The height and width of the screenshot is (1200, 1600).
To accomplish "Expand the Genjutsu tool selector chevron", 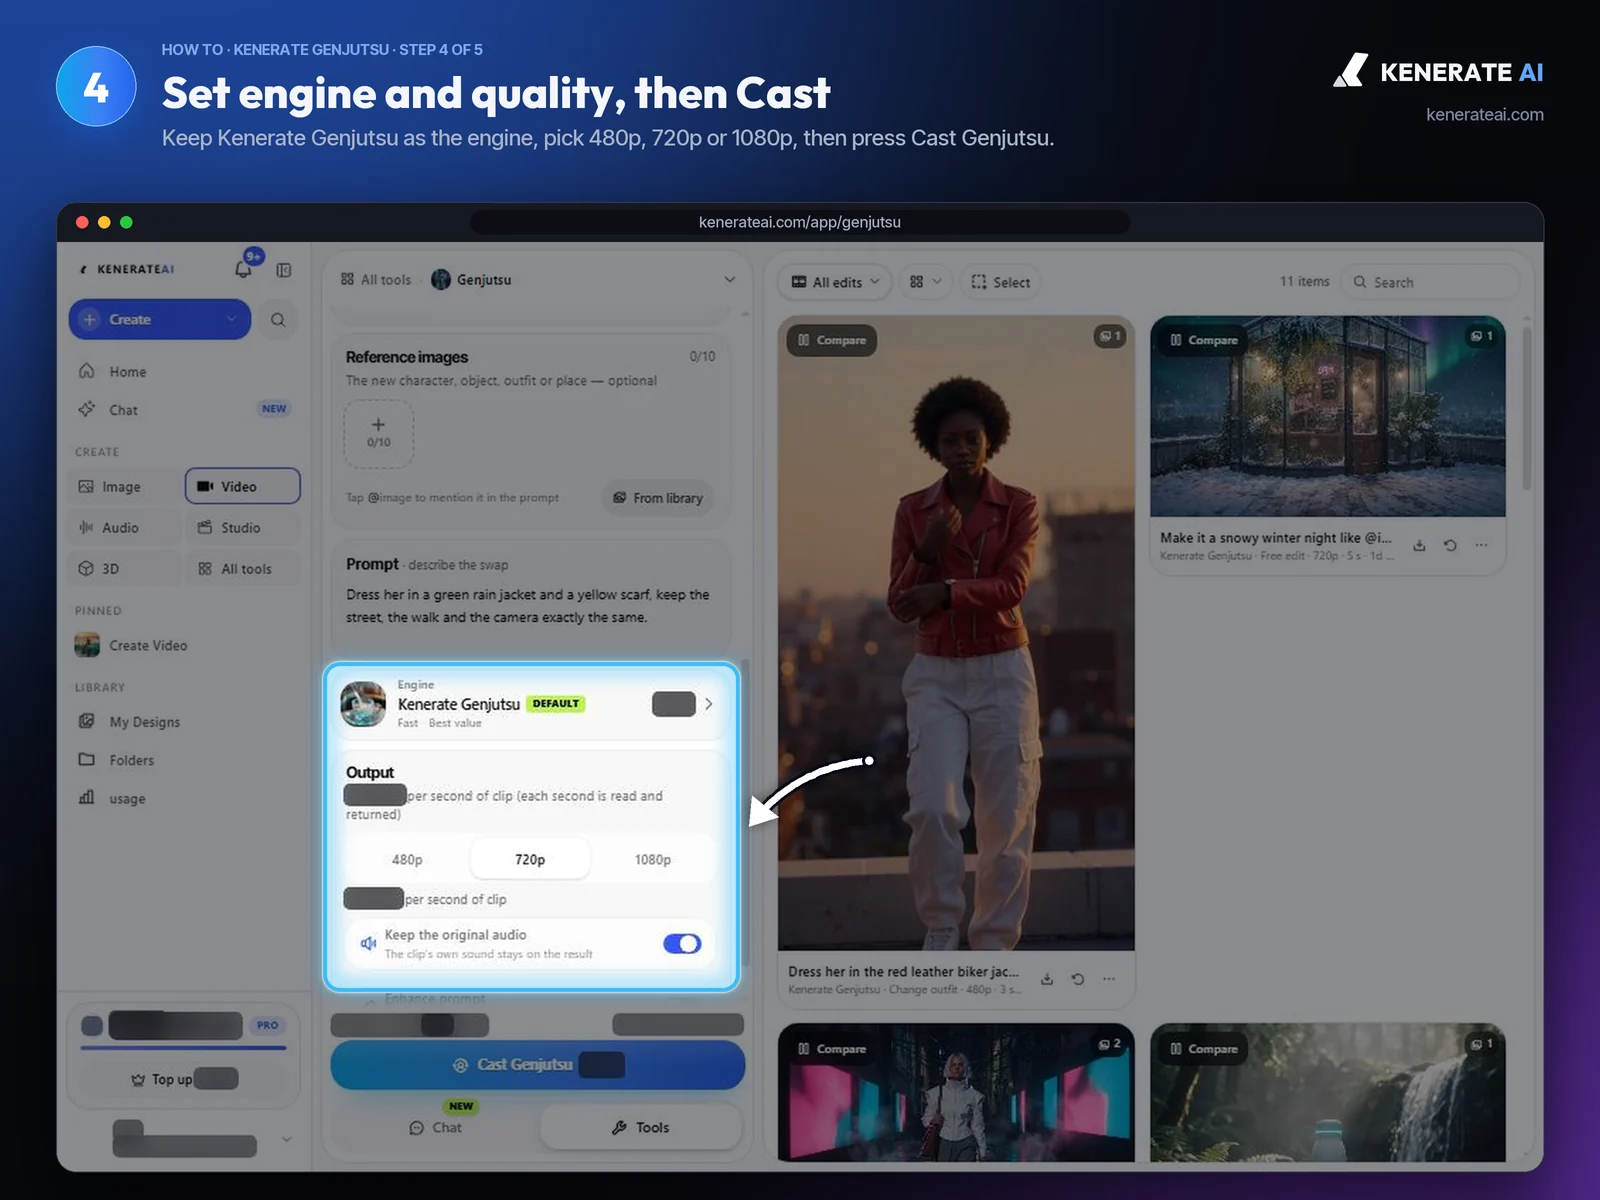I will [x=730, y=280].
